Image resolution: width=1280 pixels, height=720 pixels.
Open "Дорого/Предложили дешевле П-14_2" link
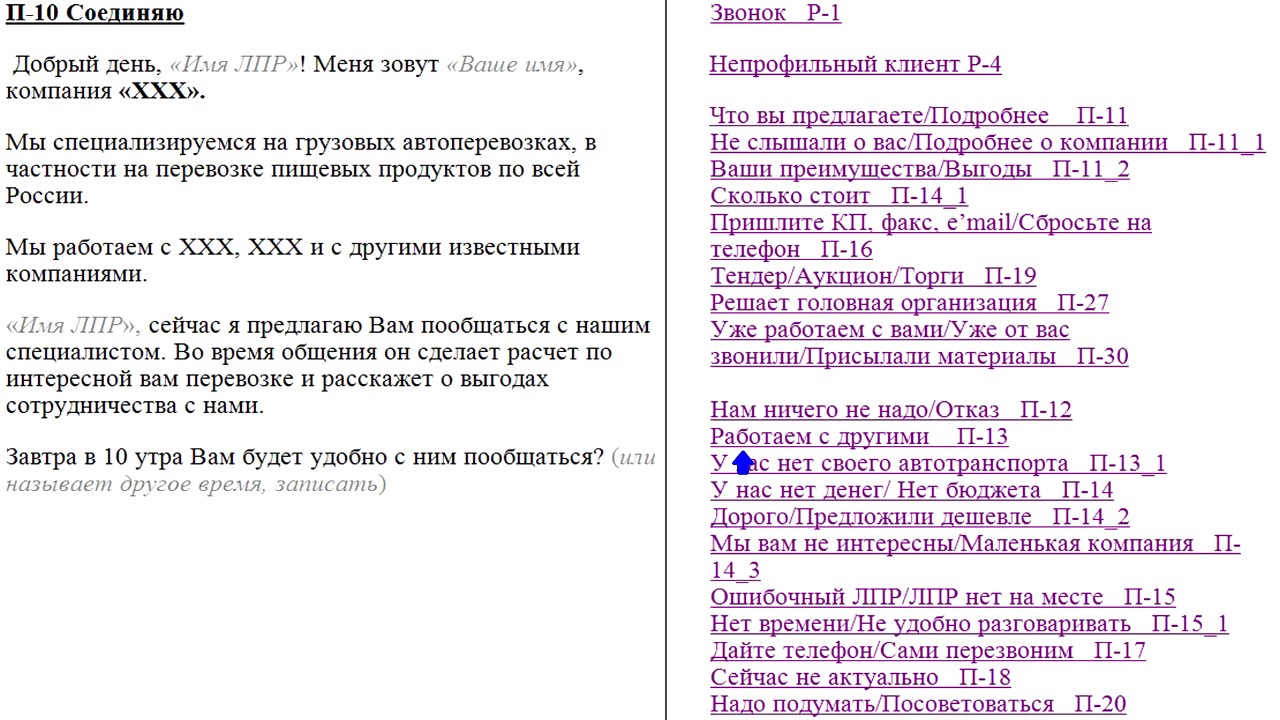click(x=920, y=518)
